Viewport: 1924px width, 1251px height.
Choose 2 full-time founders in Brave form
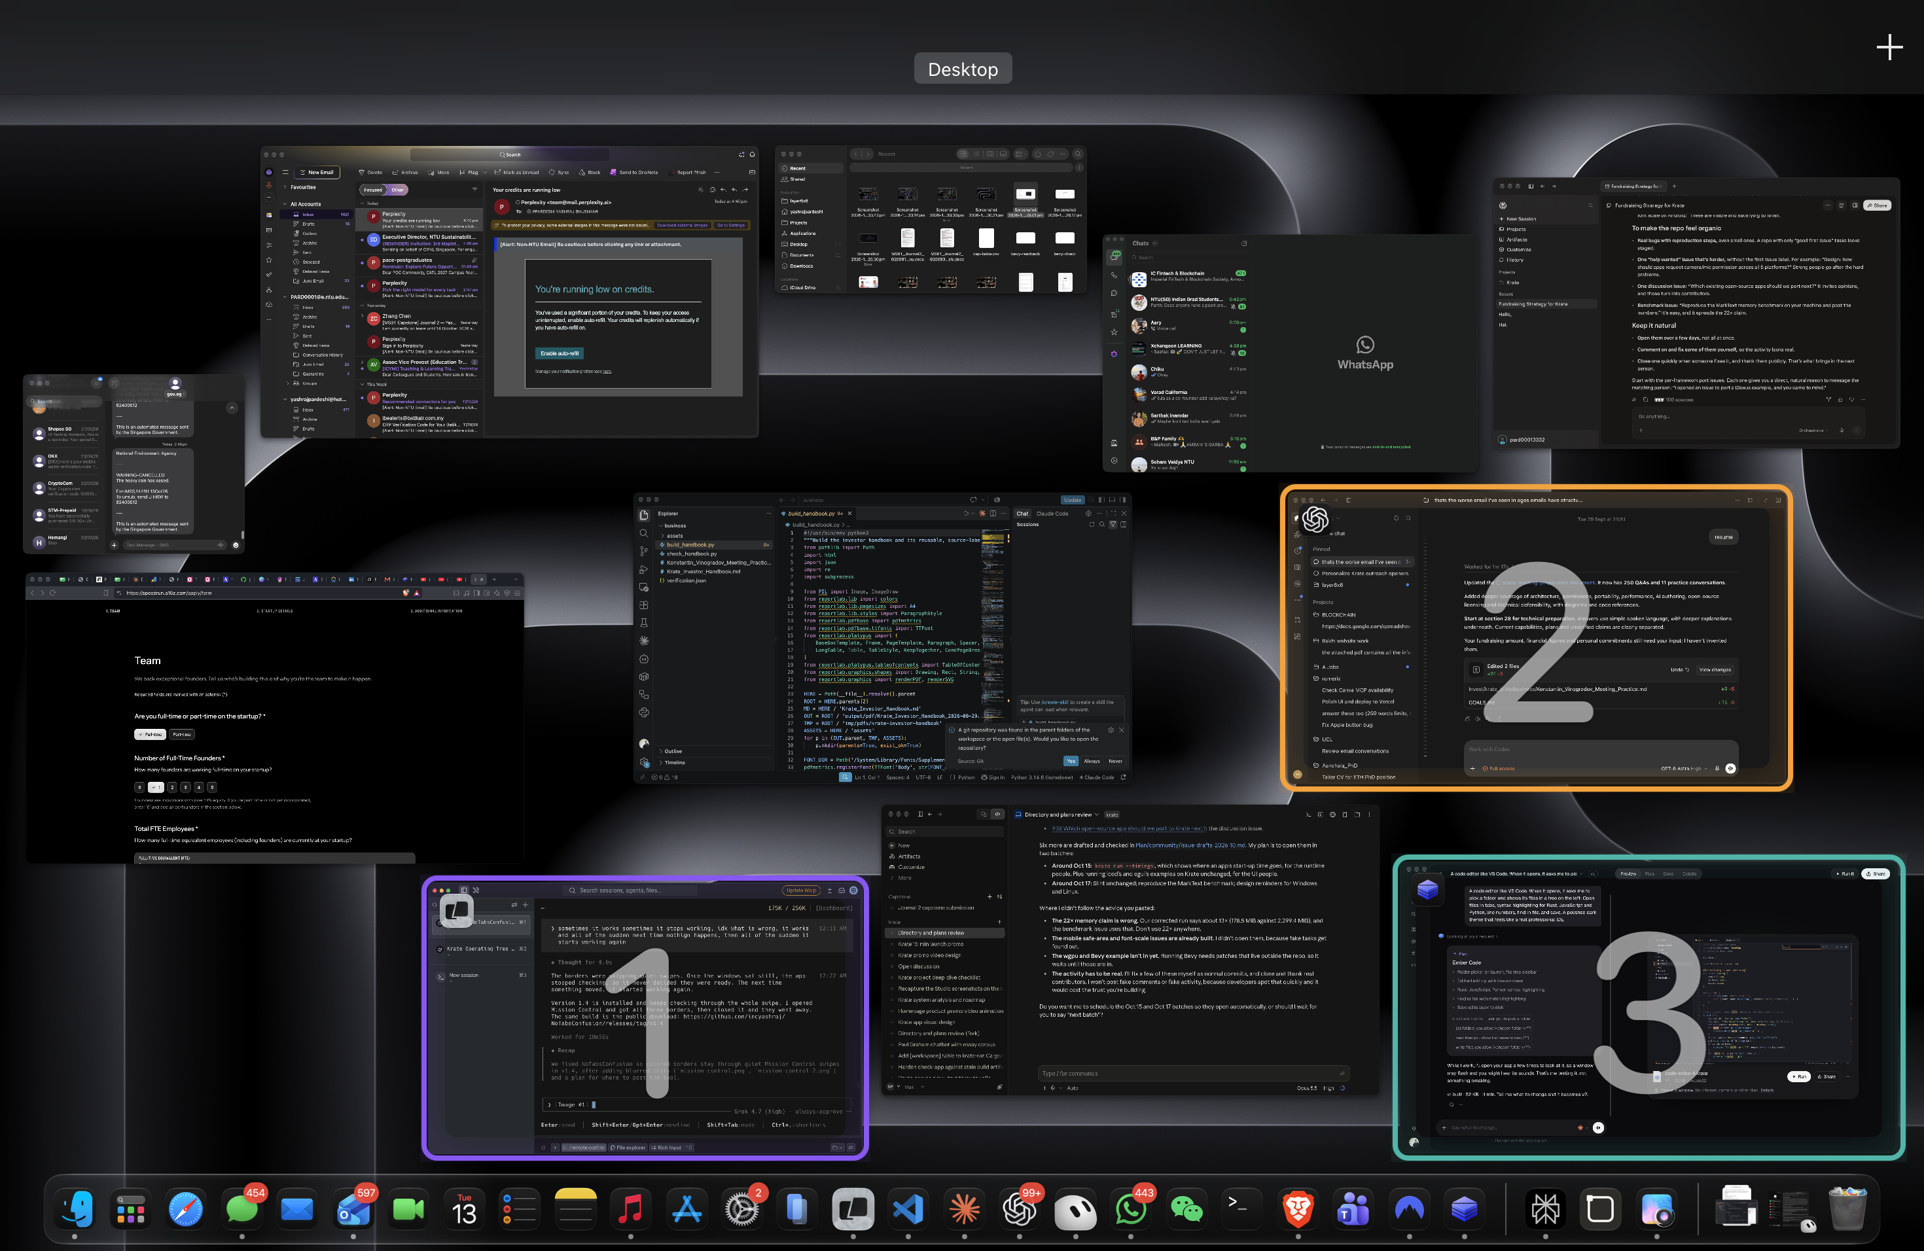[172, 787]
